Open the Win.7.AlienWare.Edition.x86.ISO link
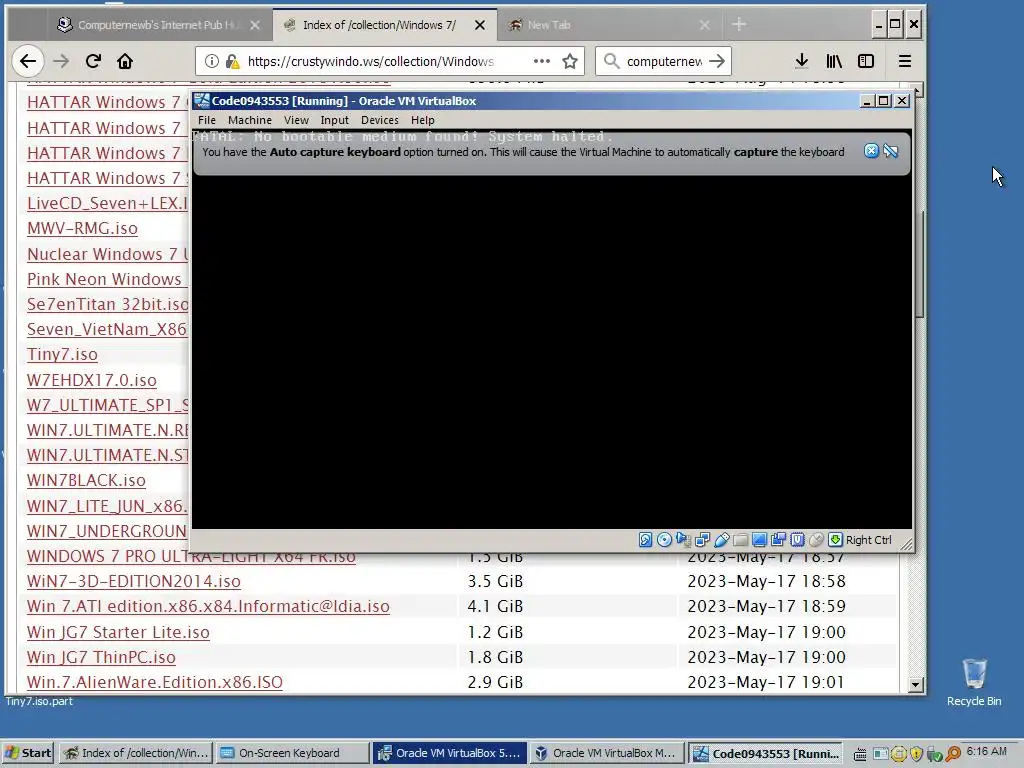1024x768 pixels. click(x=155, y=682)
